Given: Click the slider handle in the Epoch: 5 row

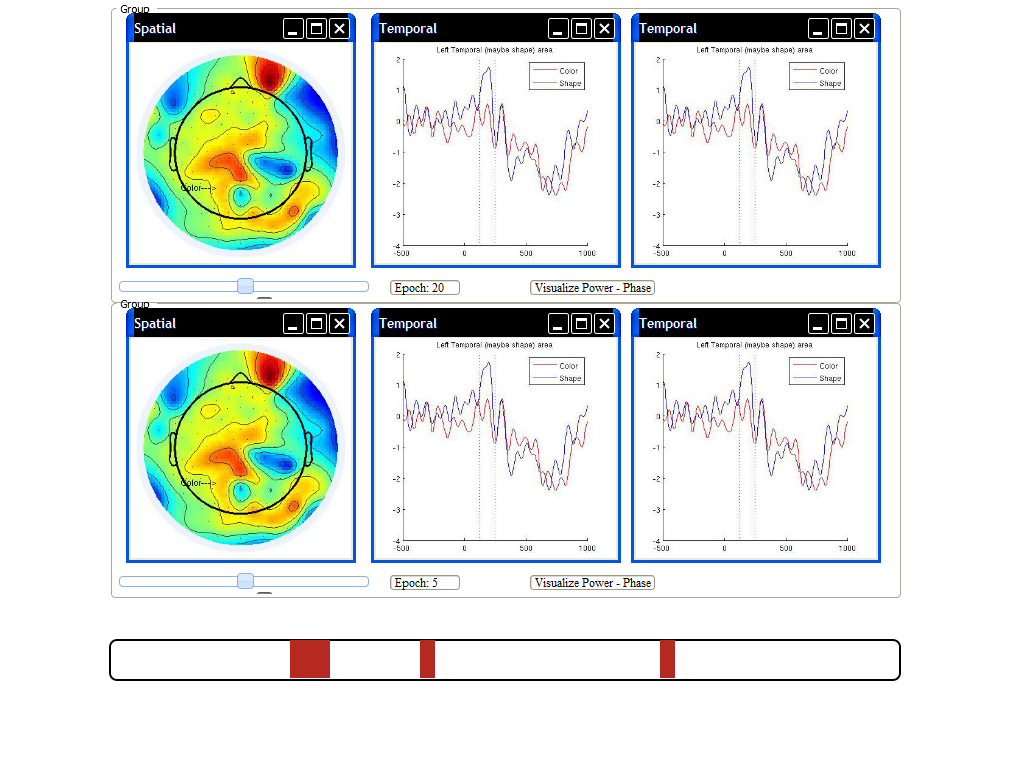Looking at the screenshot, I should (245, 582).
